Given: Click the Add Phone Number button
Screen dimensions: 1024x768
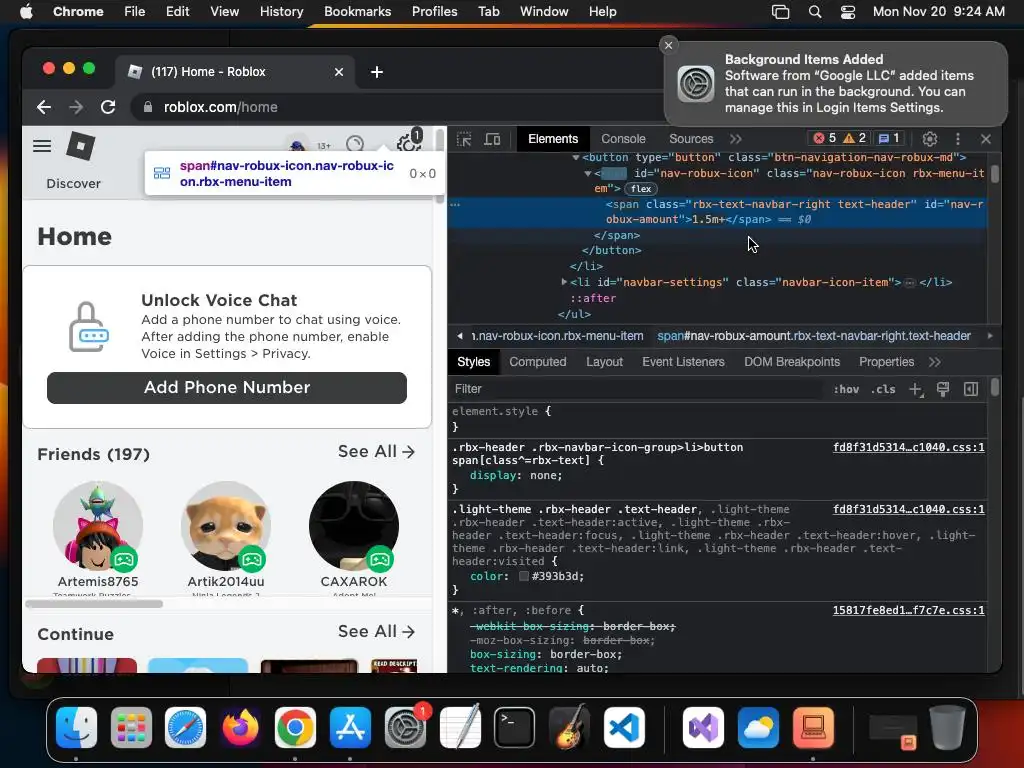Looking at the screenshot, I should (227, 388).
